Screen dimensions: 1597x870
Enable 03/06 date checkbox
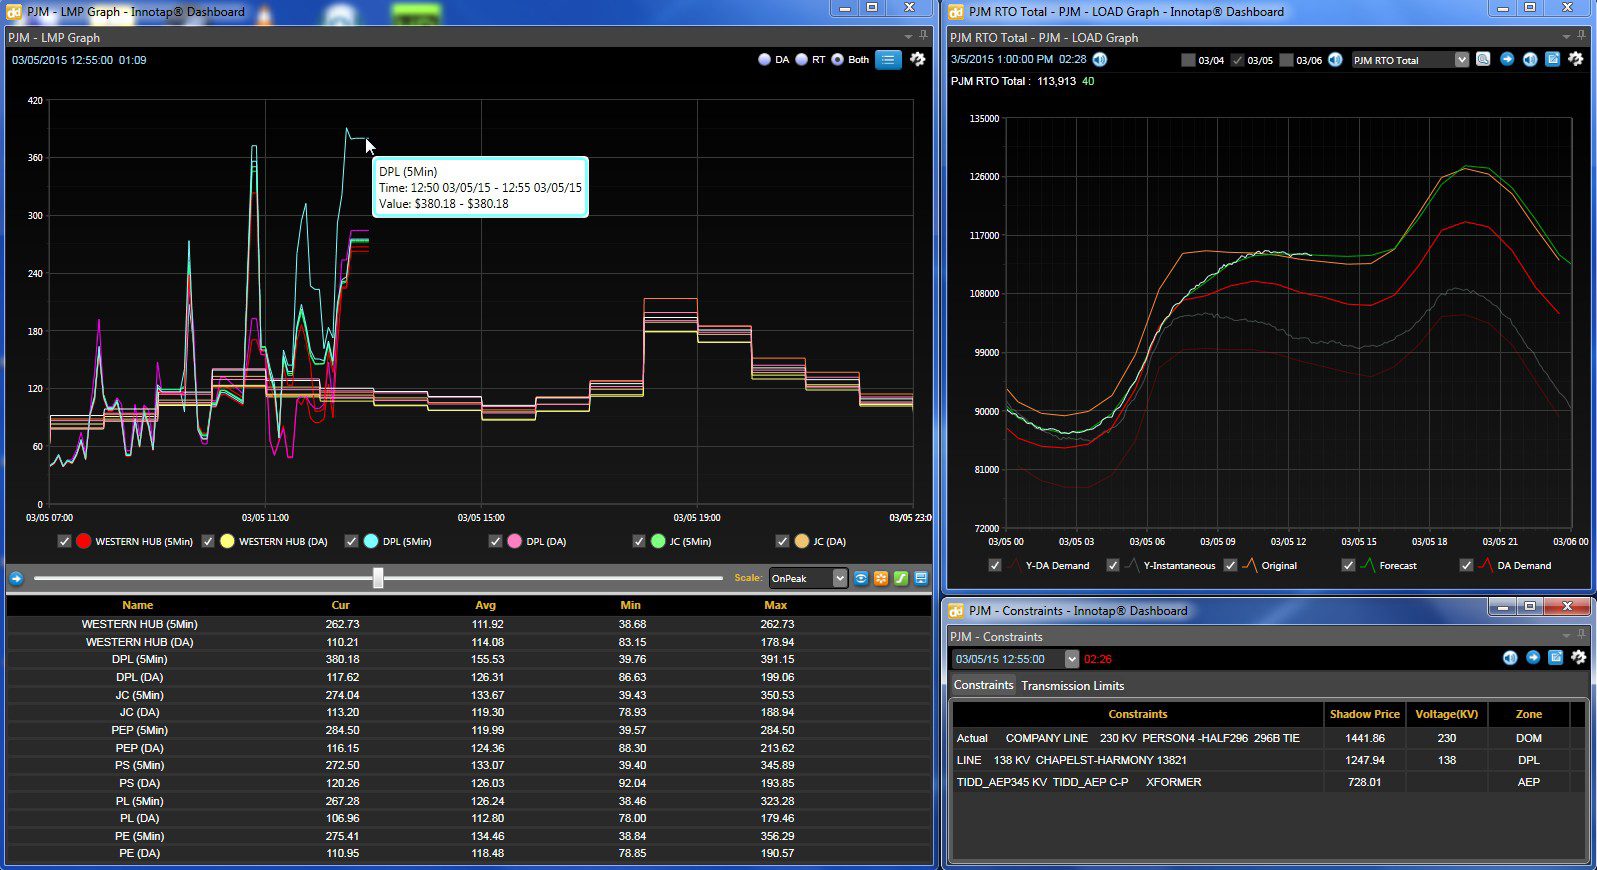[1287, 60]
